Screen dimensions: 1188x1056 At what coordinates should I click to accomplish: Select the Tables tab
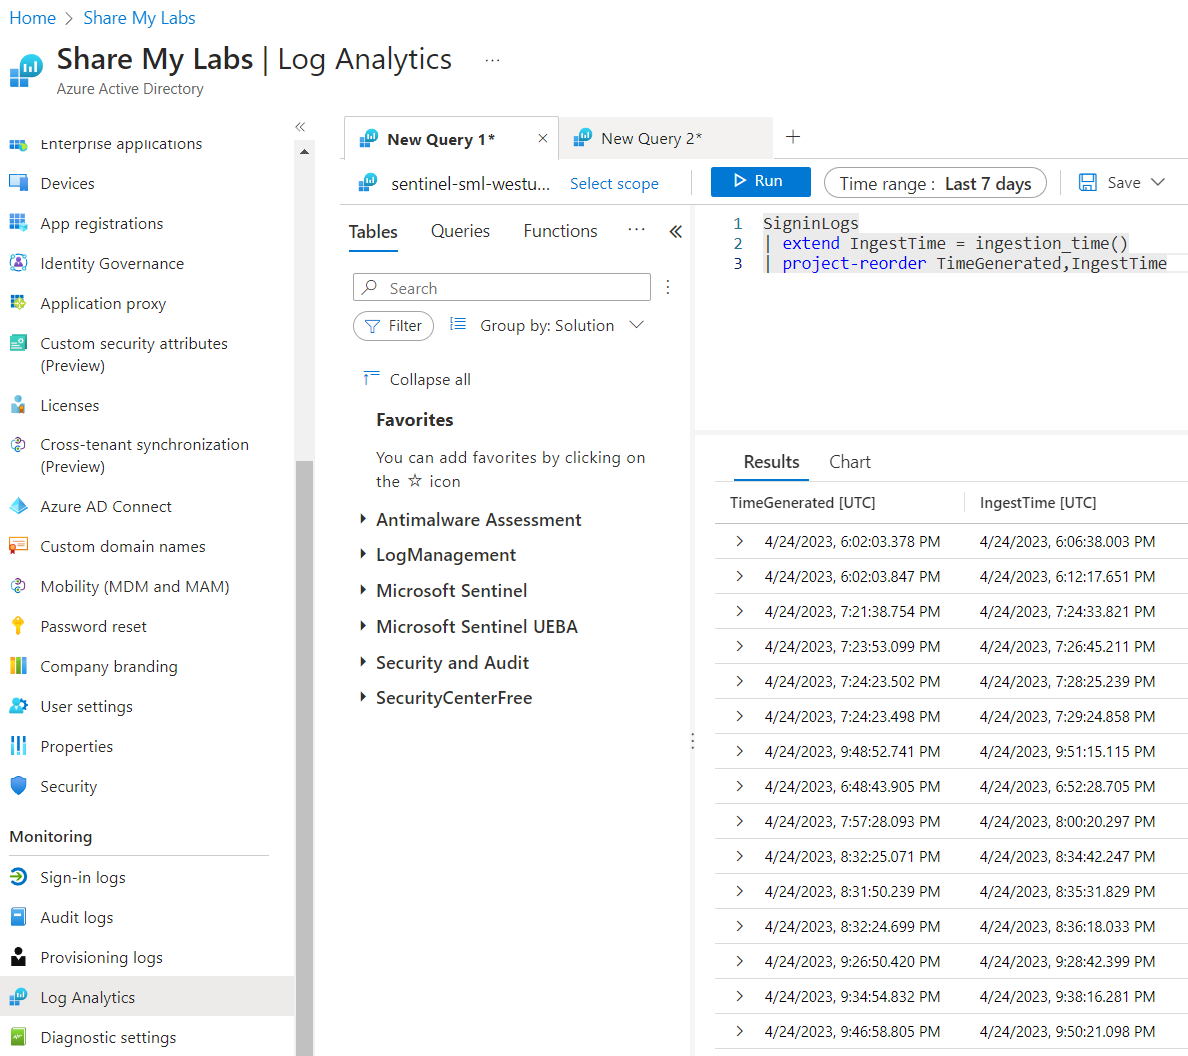[x=373, y=232]
